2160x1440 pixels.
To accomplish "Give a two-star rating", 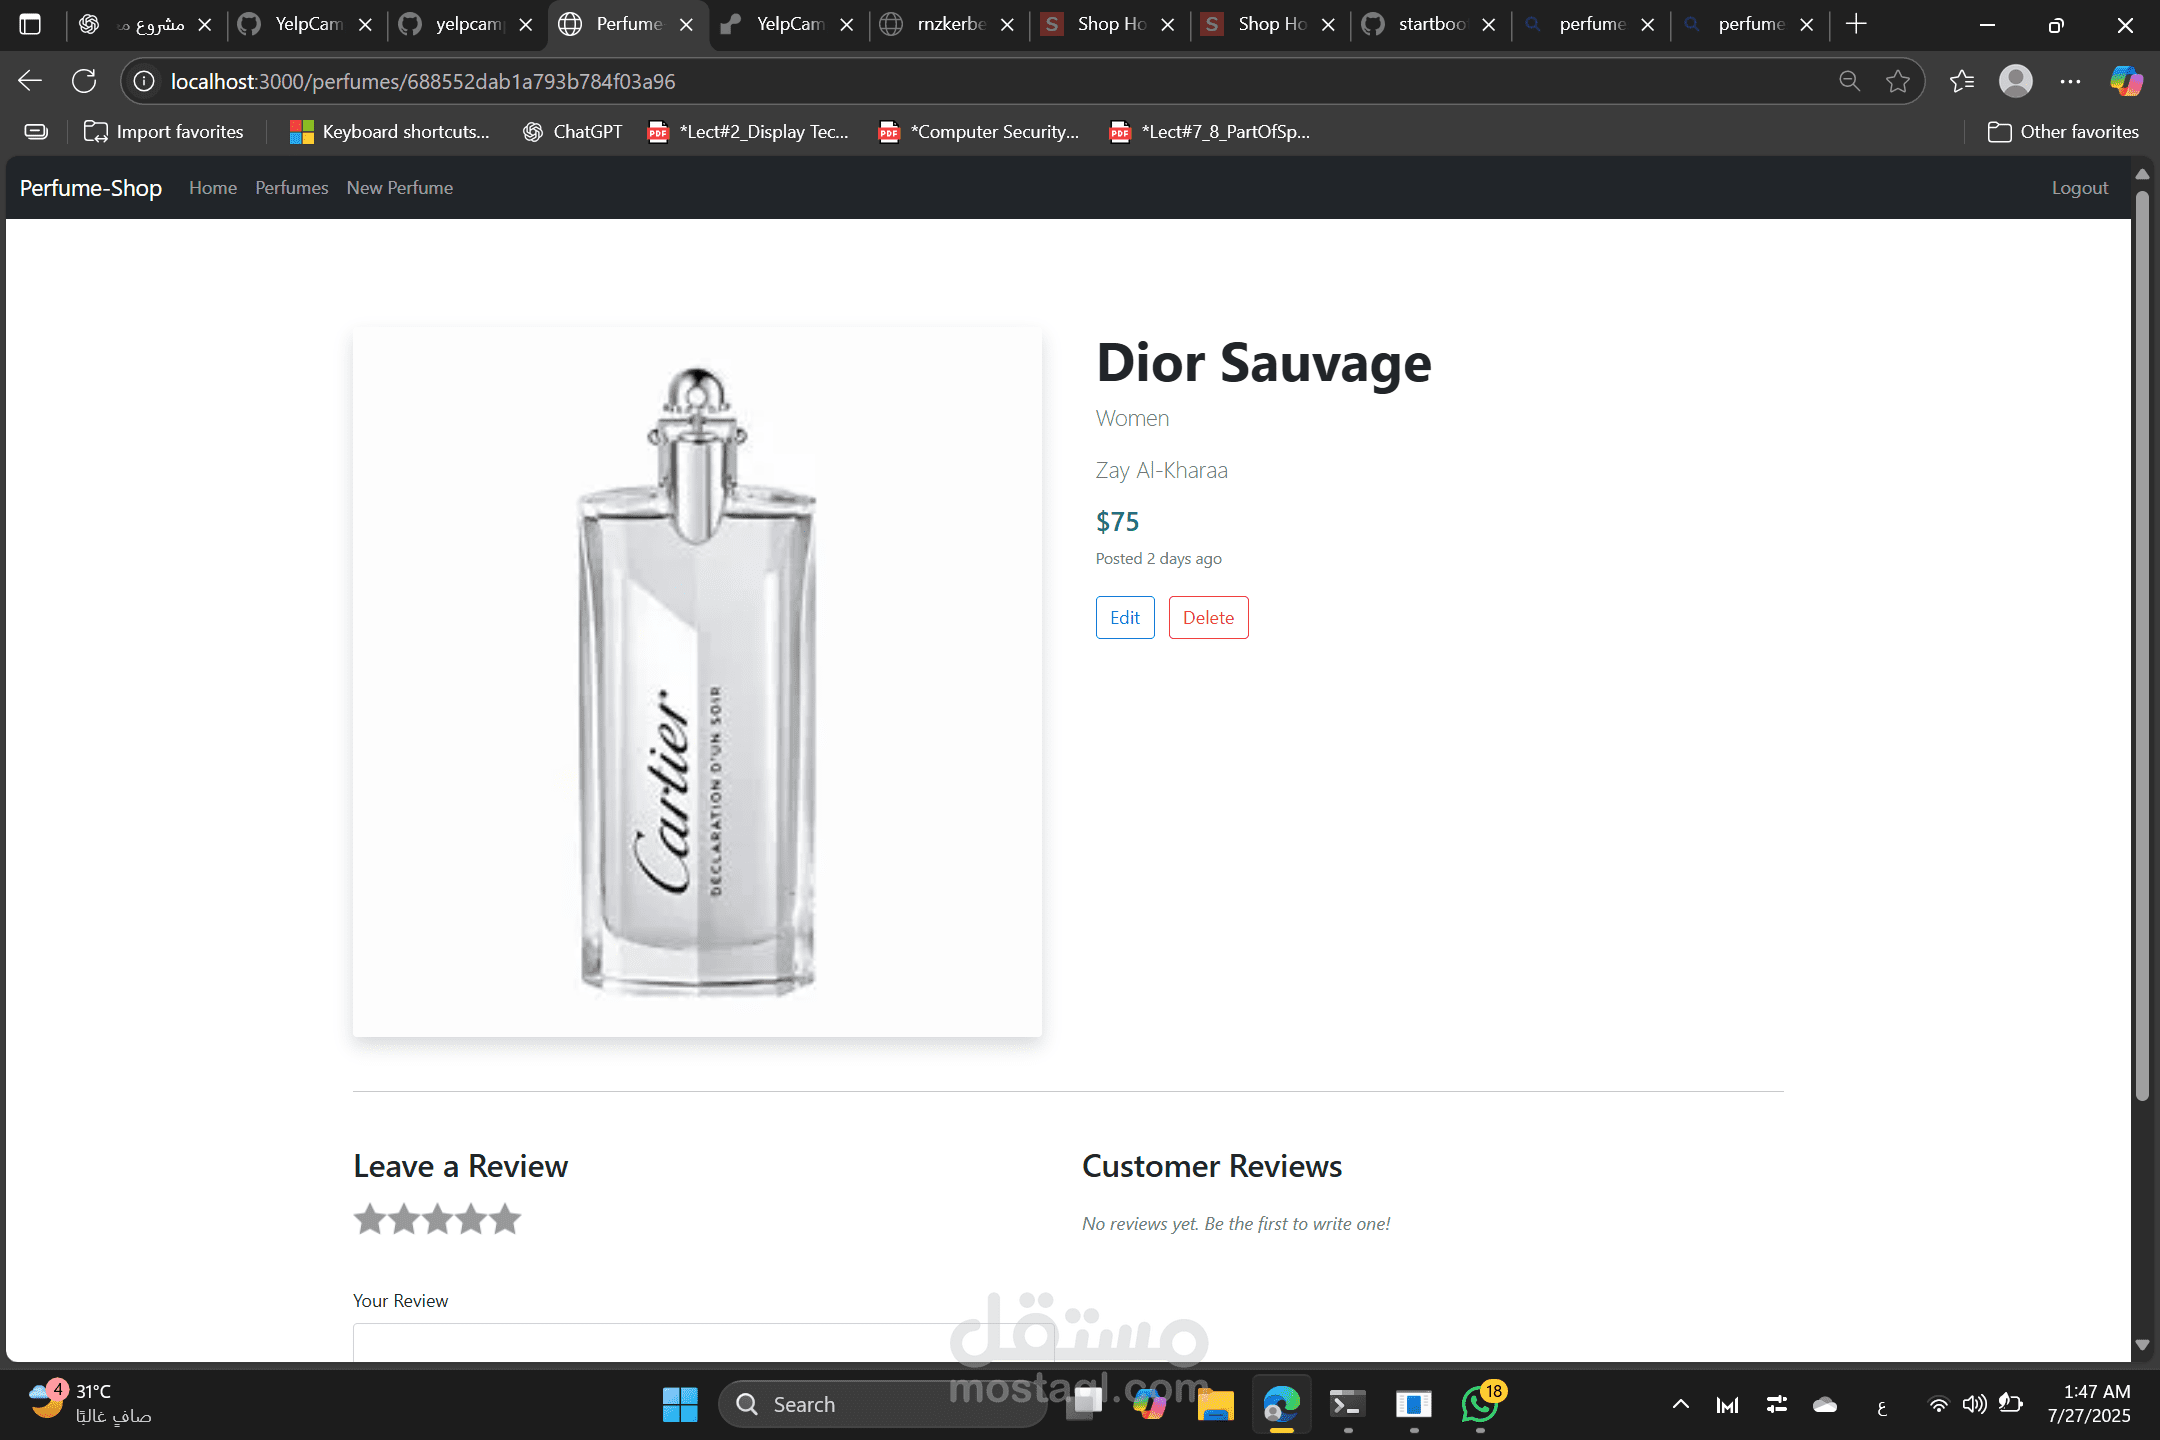I will tap(403, 1219).
